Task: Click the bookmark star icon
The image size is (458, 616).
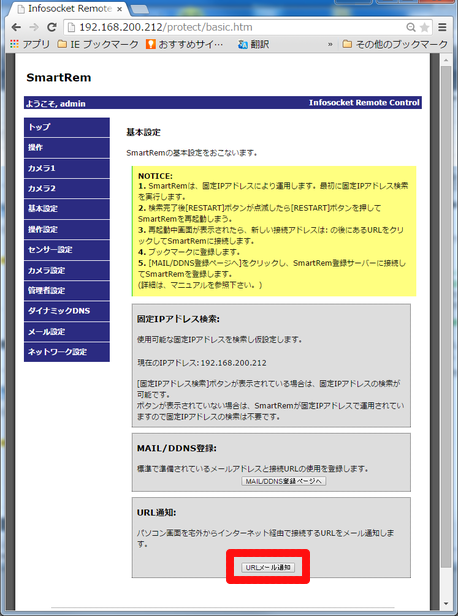Action: tap(424, 27)
